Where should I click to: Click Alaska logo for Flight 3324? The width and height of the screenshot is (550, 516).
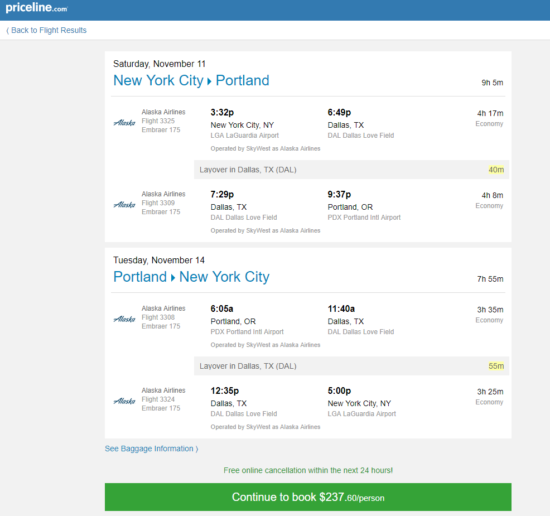(125, 401)
